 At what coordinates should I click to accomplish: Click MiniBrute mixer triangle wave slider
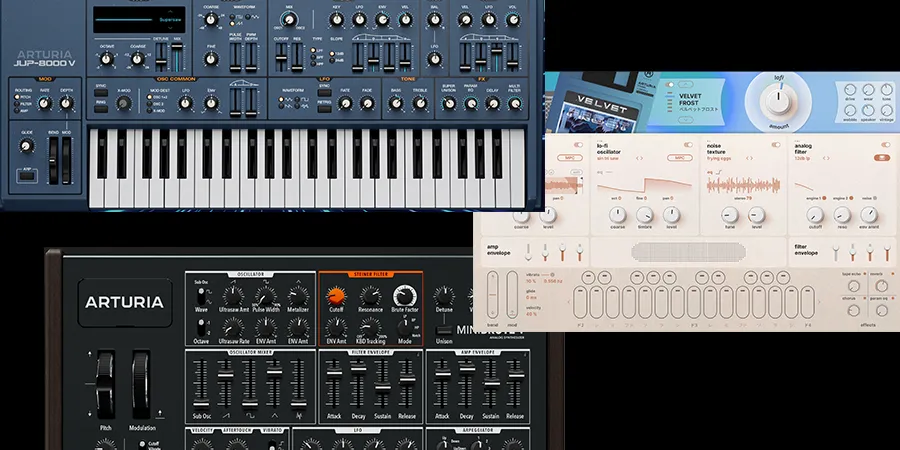274,383
